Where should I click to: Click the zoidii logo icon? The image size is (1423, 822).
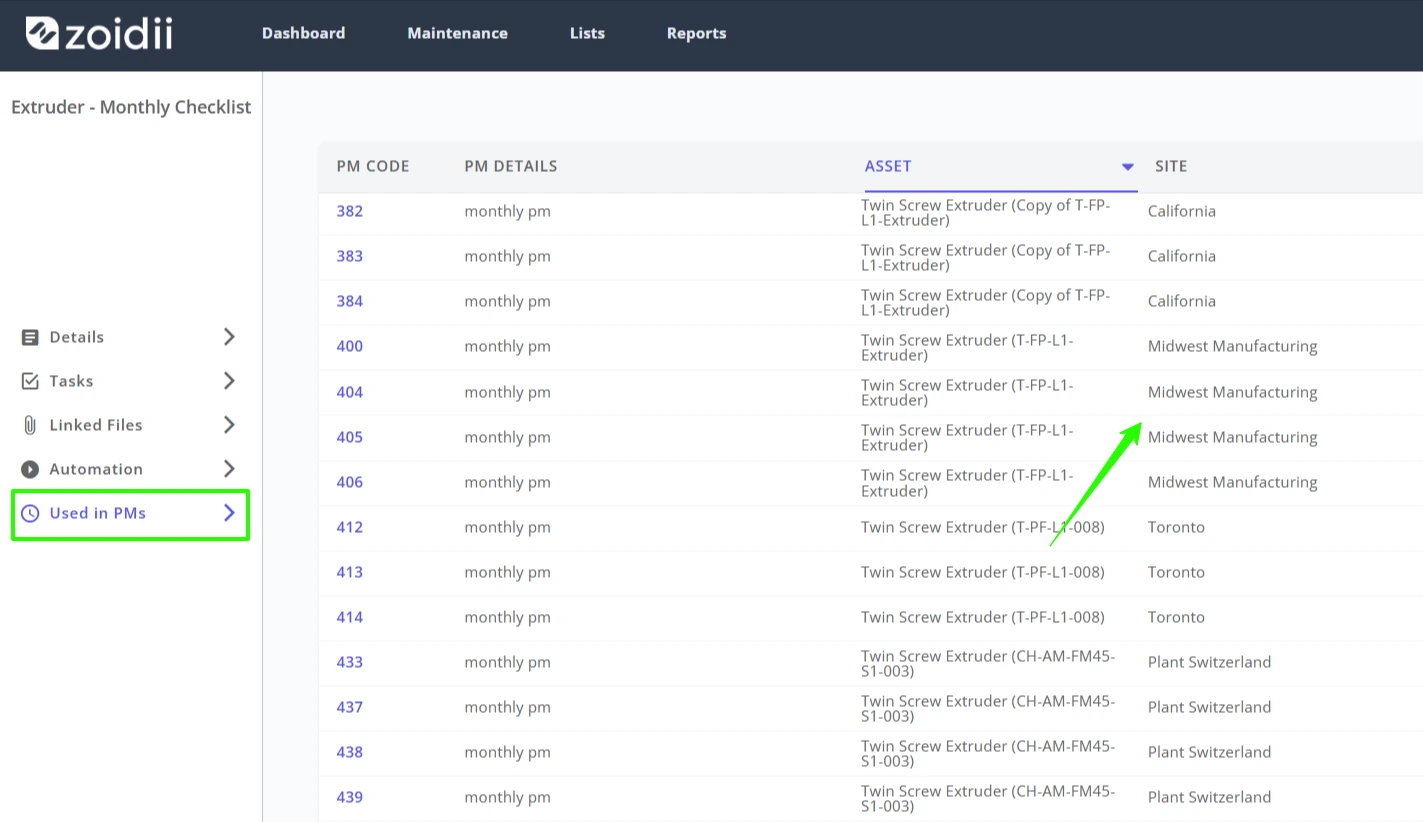[43, 33]
